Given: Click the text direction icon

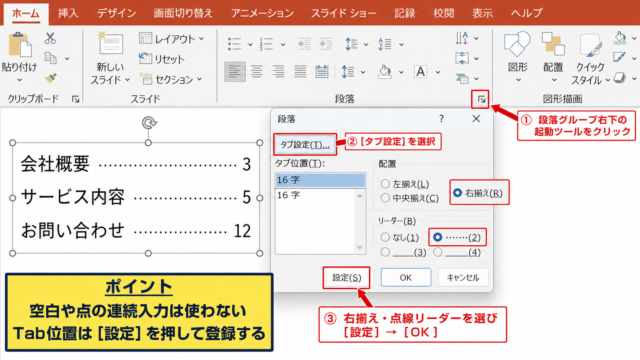Looking at the screenshot, I should coord(462,38).
